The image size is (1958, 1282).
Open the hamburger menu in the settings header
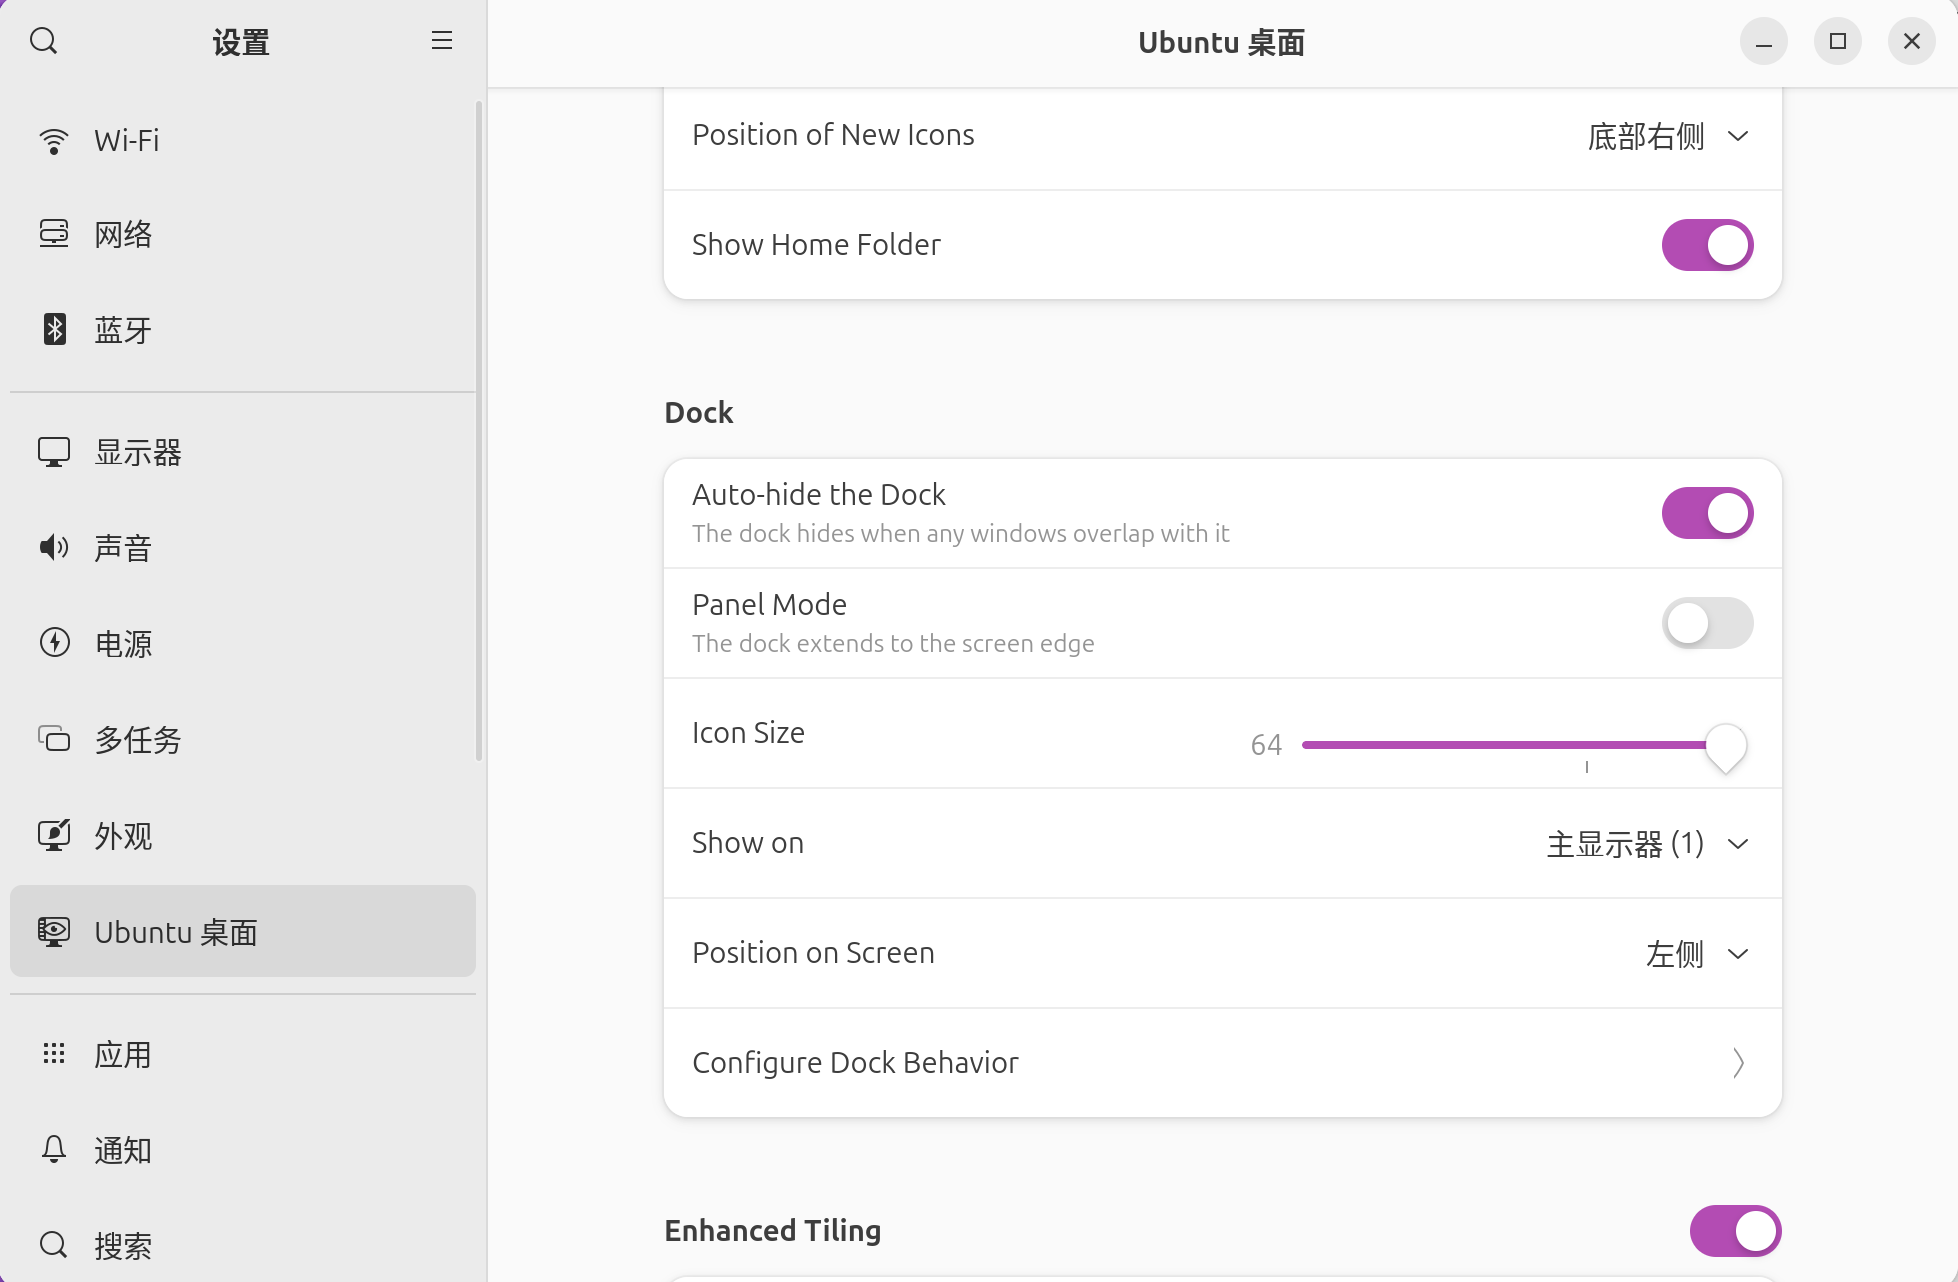tap(442, 40)
